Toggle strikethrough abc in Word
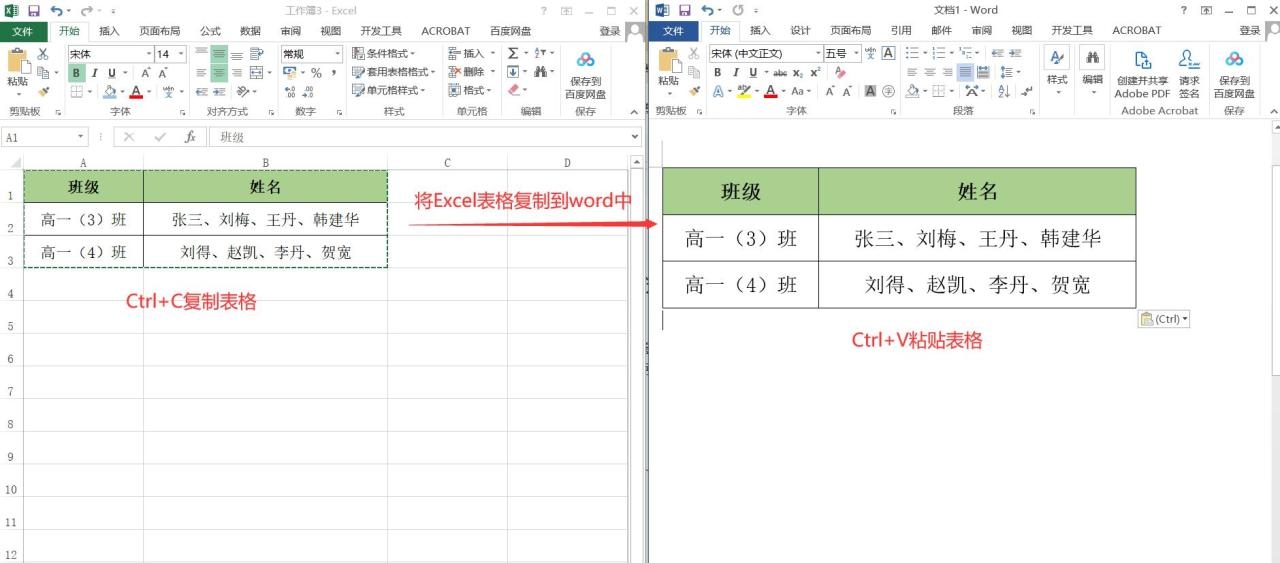Image resolution: width=1280 pixels, height=563 pixels. (x=780, y=72)
